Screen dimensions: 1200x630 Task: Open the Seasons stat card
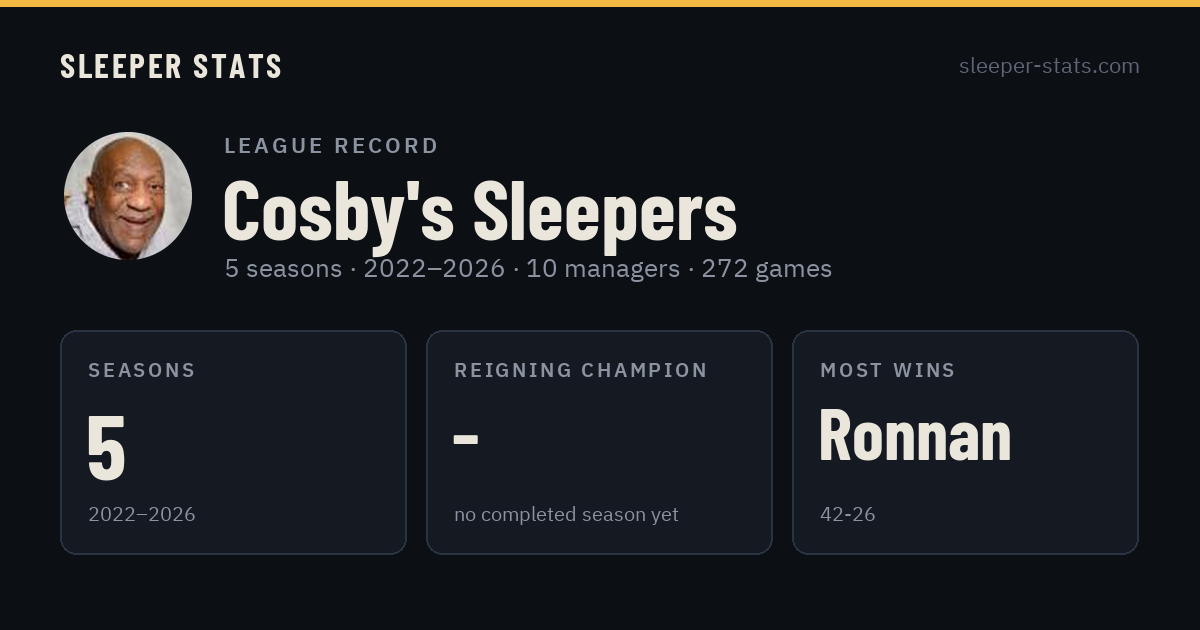pos(233,442)
